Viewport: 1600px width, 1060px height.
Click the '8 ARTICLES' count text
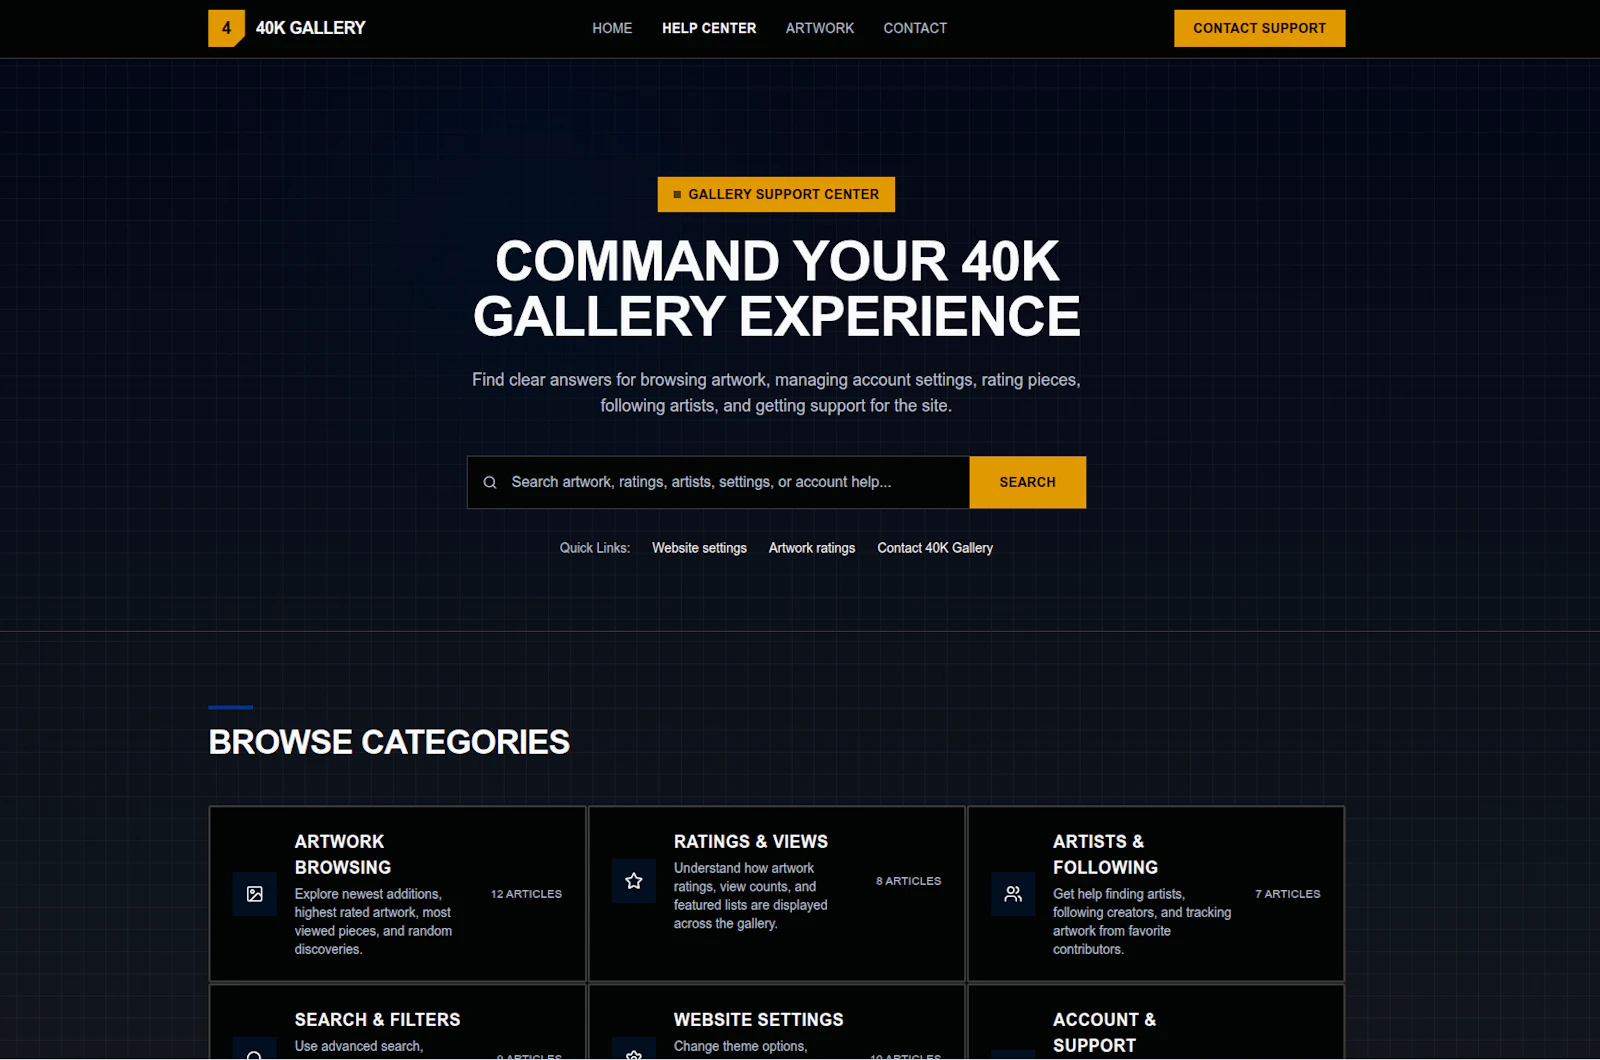click(908, 881)
